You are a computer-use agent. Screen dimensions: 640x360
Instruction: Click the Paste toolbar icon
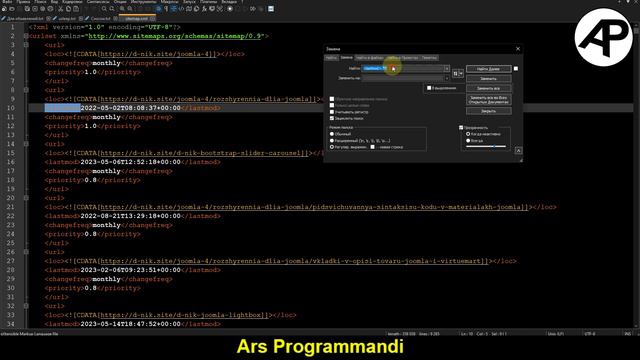[x=76, y=9]
